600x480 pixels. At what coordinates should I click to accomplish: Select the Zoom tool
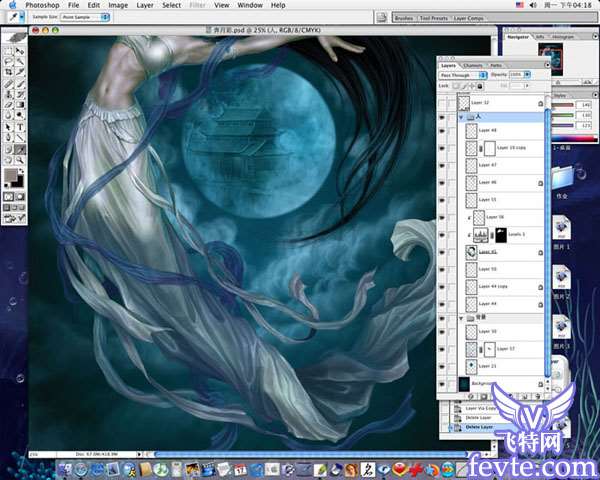(x=20, y=160)
